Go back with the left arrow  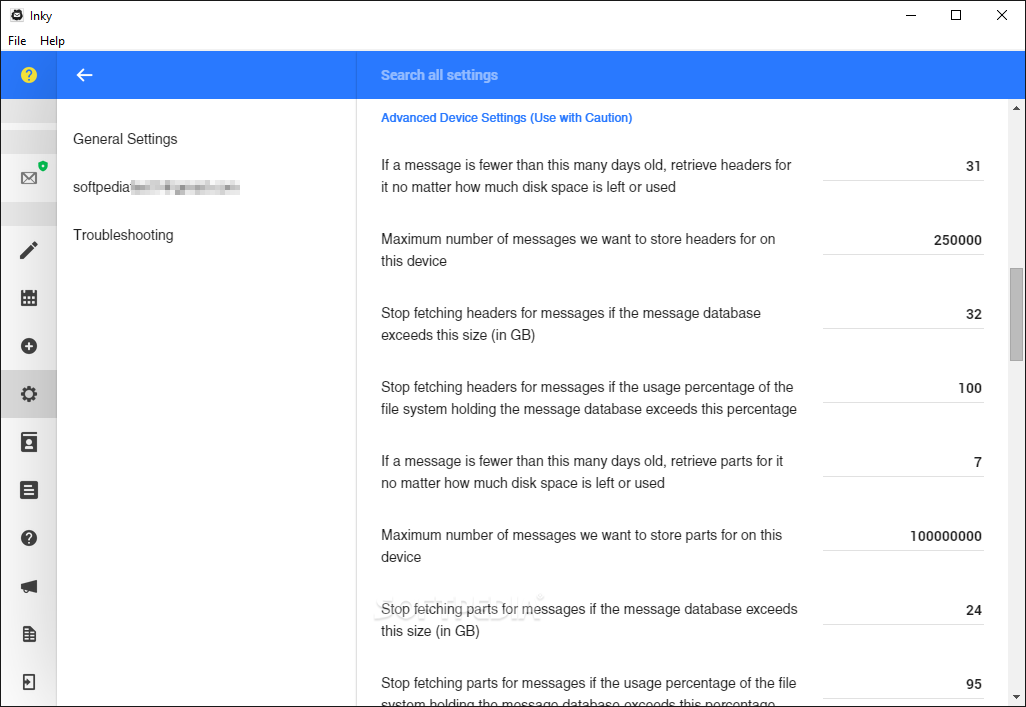pos(84,75)
